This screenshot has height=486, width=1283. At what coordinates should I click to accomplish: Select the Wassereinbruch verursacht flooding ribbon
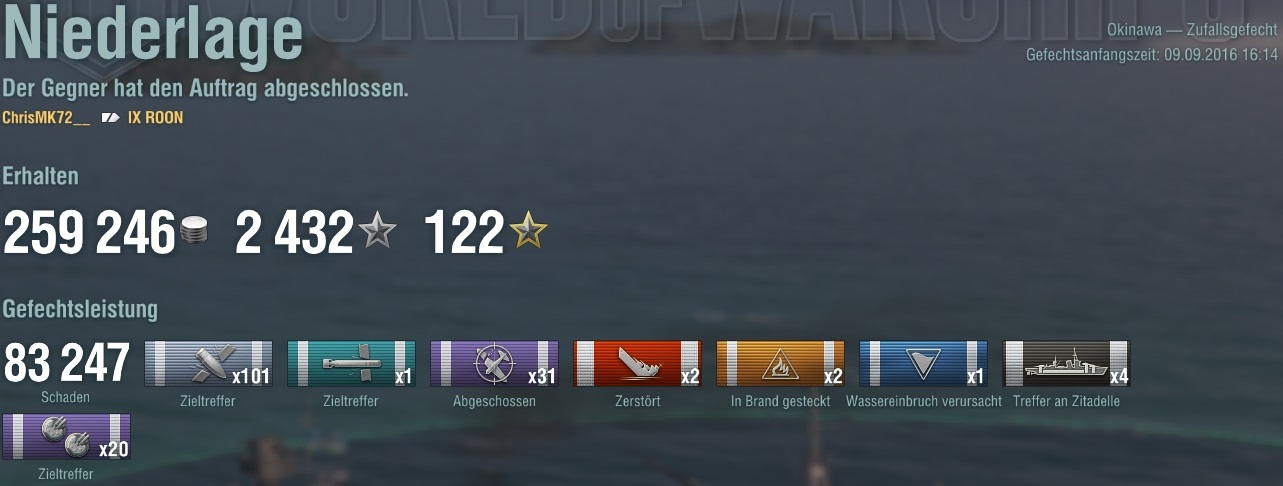point(923,364)
